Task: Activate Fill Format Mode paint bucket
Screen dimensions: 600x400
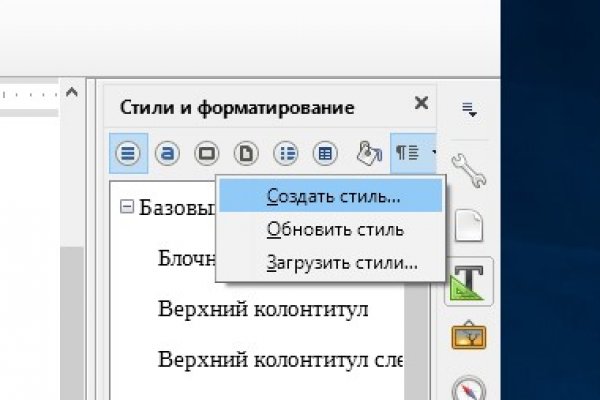Action: pos(368,153)
